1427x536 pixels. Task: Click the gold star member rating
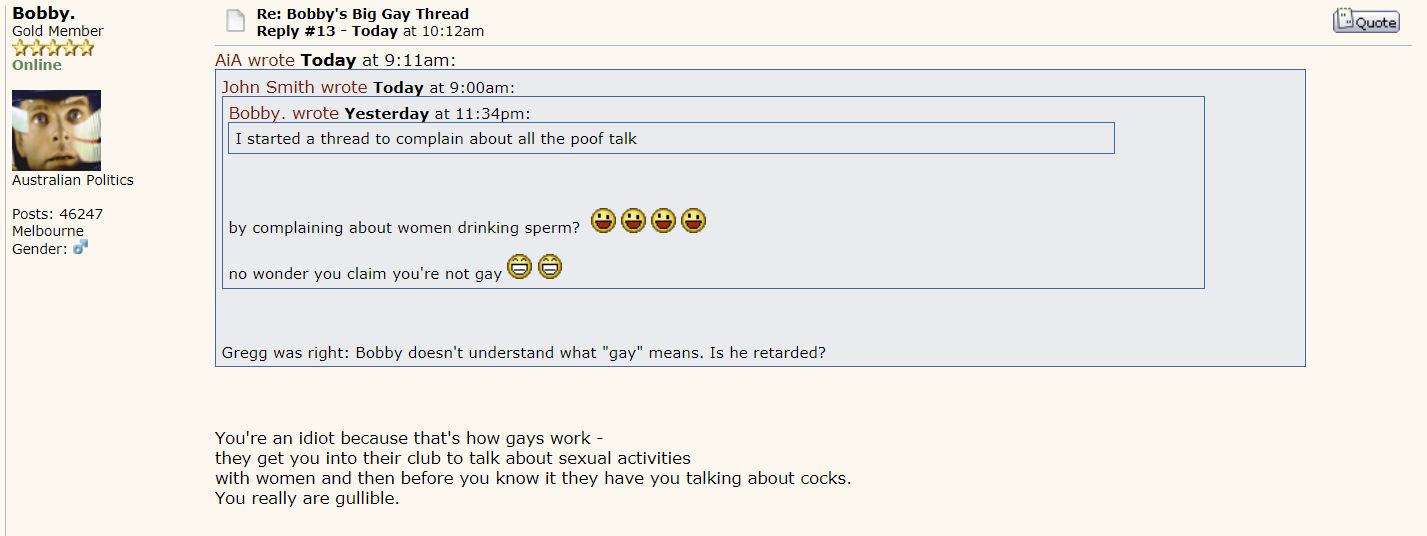click(x=53, y=48)
